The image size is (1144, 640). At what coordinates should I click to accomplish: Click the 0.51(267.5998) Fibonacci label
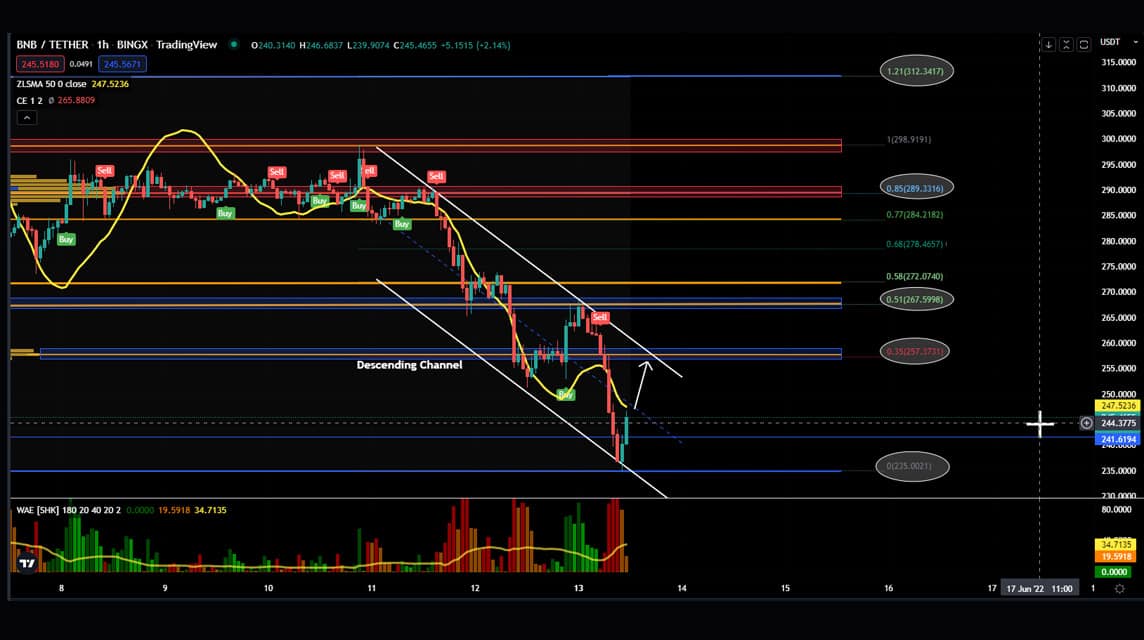916,299
